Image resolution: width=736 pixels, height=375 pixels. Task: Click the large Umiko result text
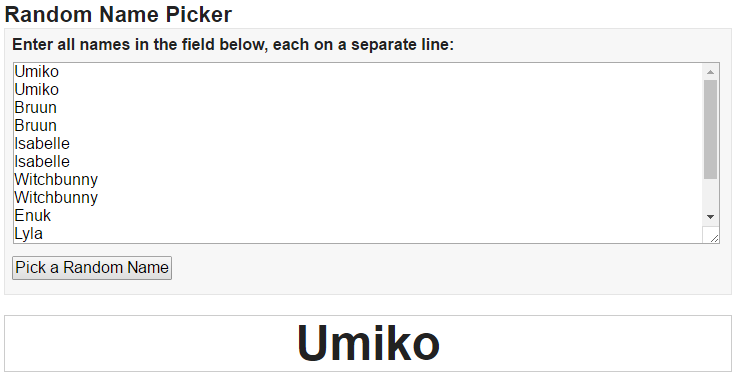[368, 343]
